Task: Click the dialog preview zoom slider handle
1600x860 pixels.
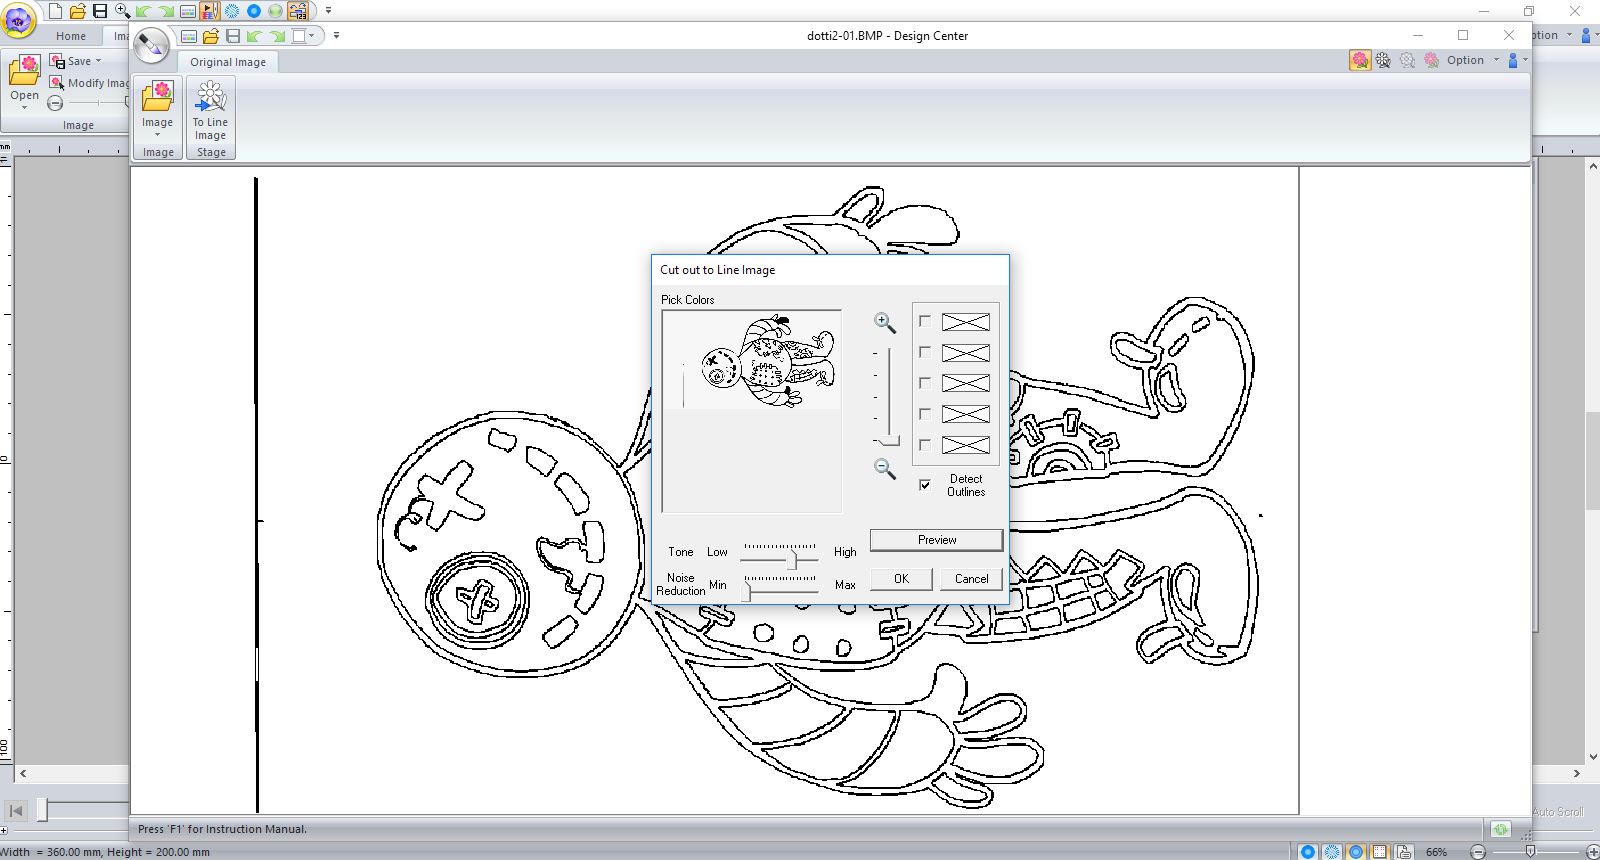Action: [x=887, y=440]
